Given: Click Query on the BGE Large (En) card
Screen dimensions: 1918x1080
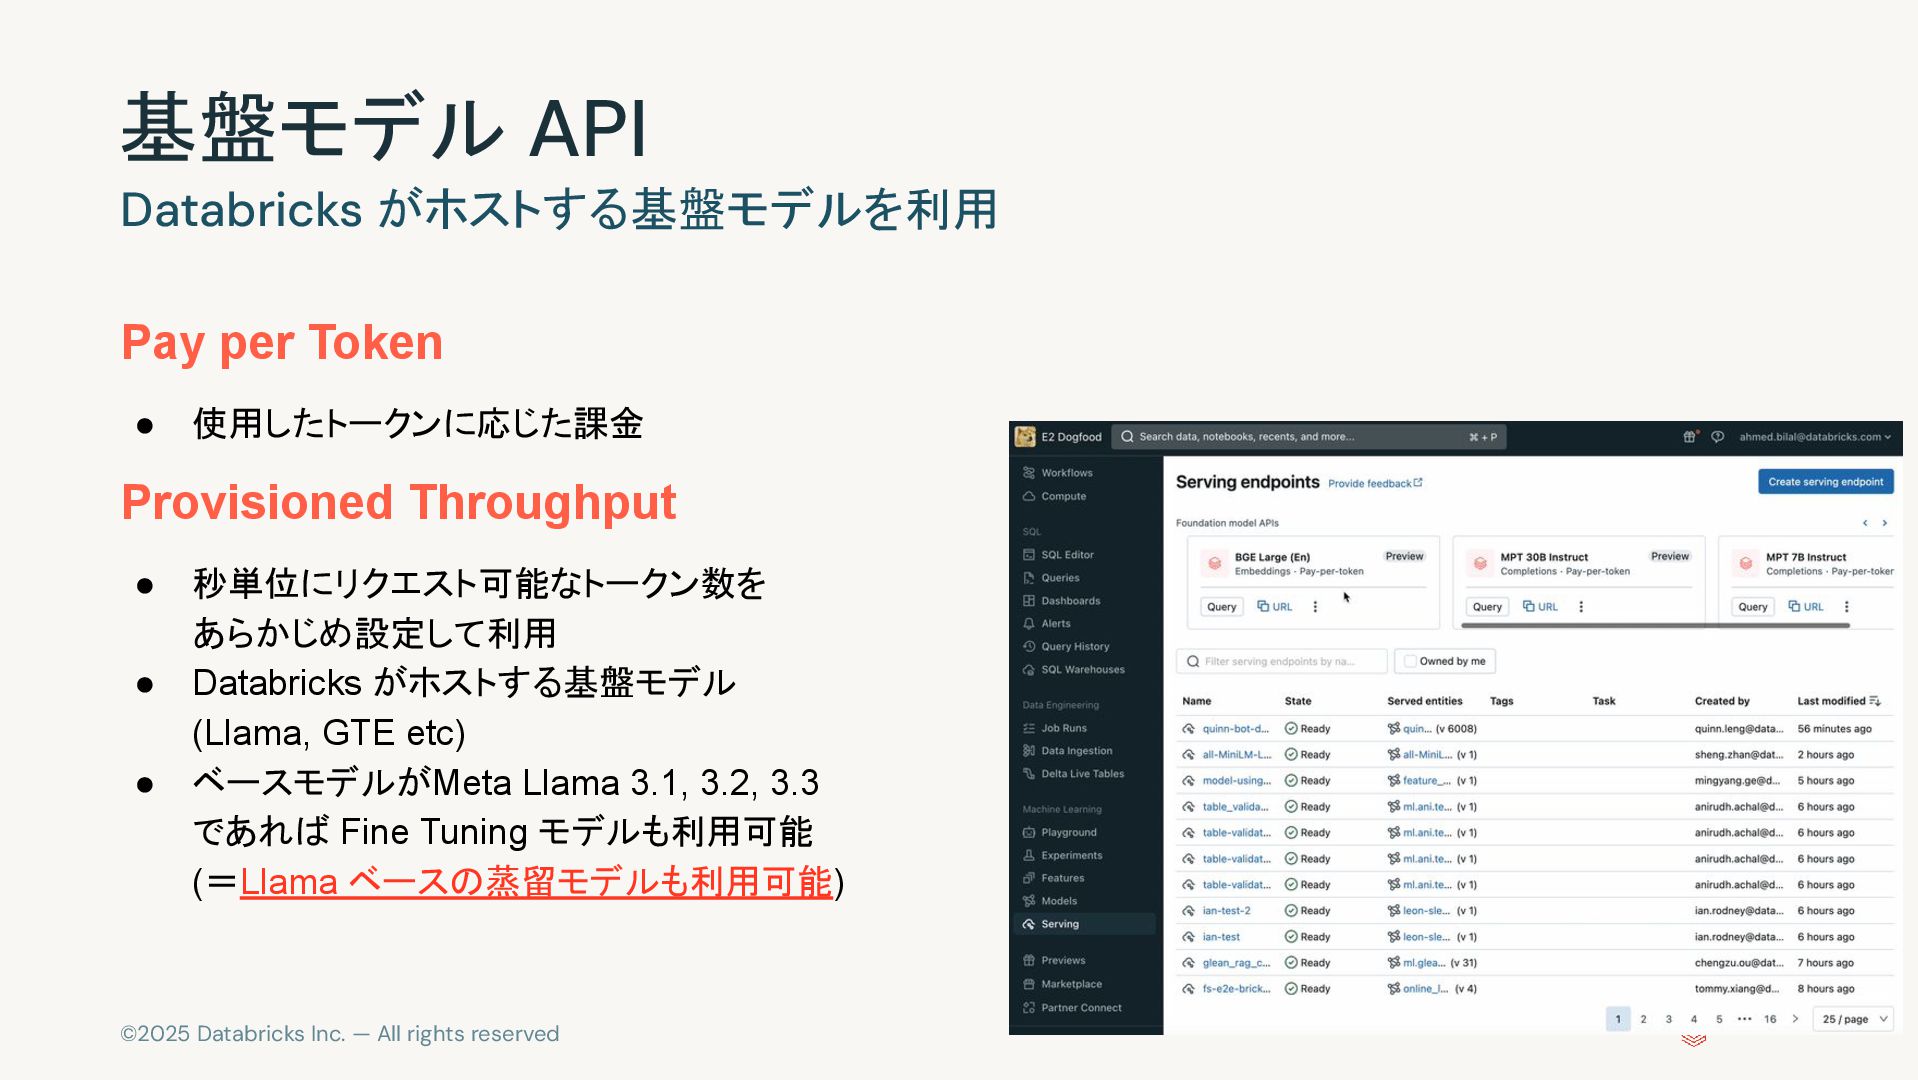Looking at the screenshot, I should coord(1221,607).
